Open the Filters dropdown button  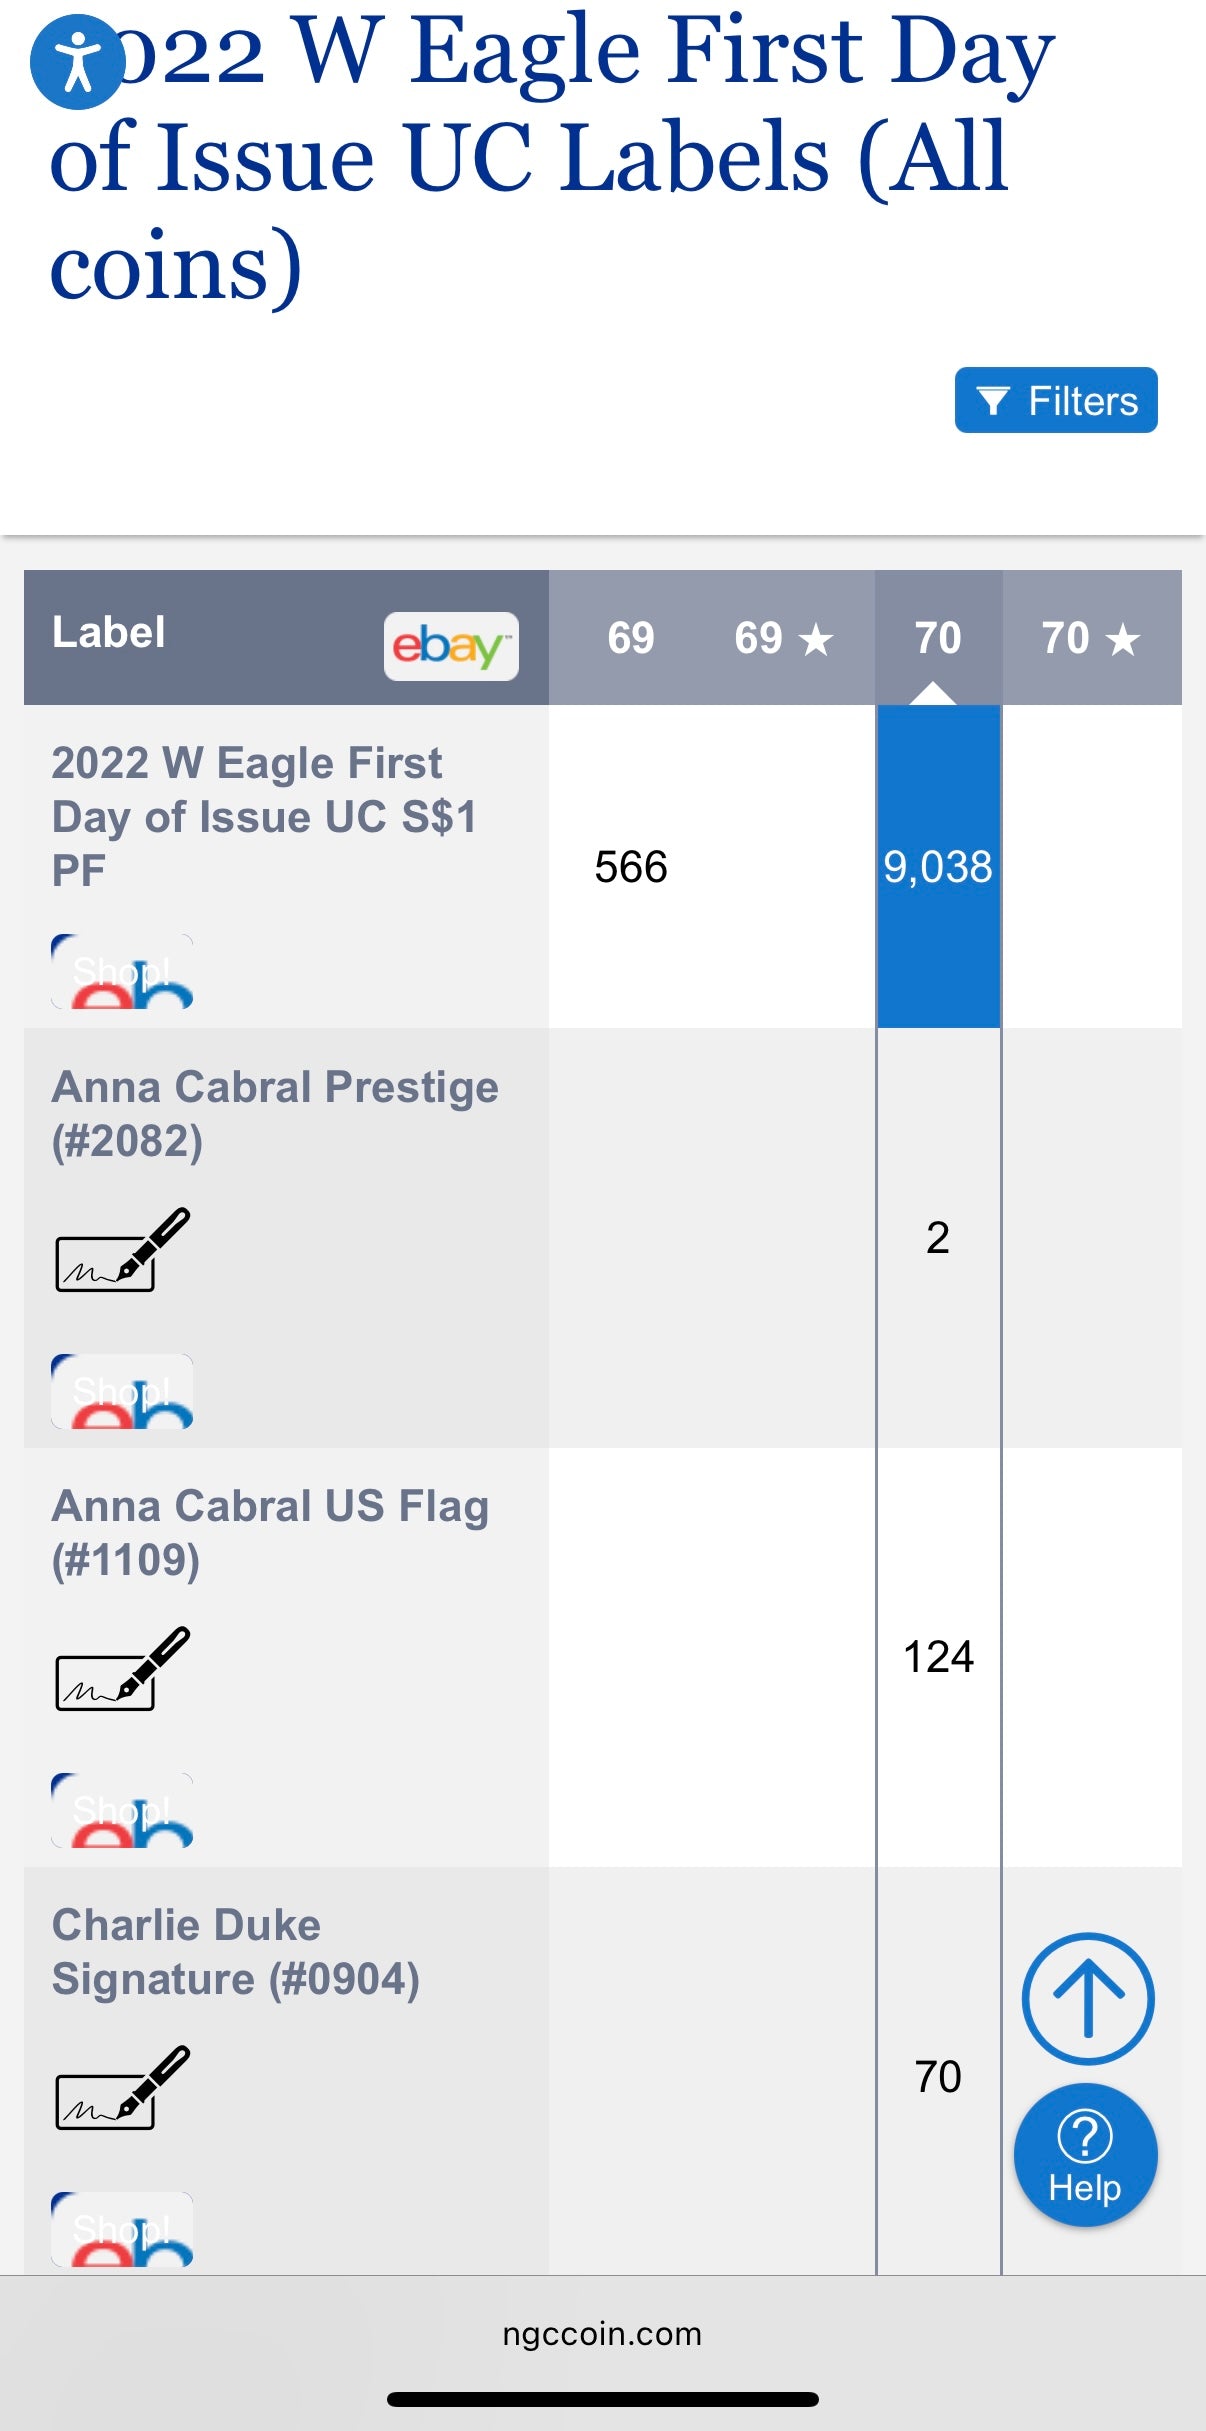(1056, 400)
